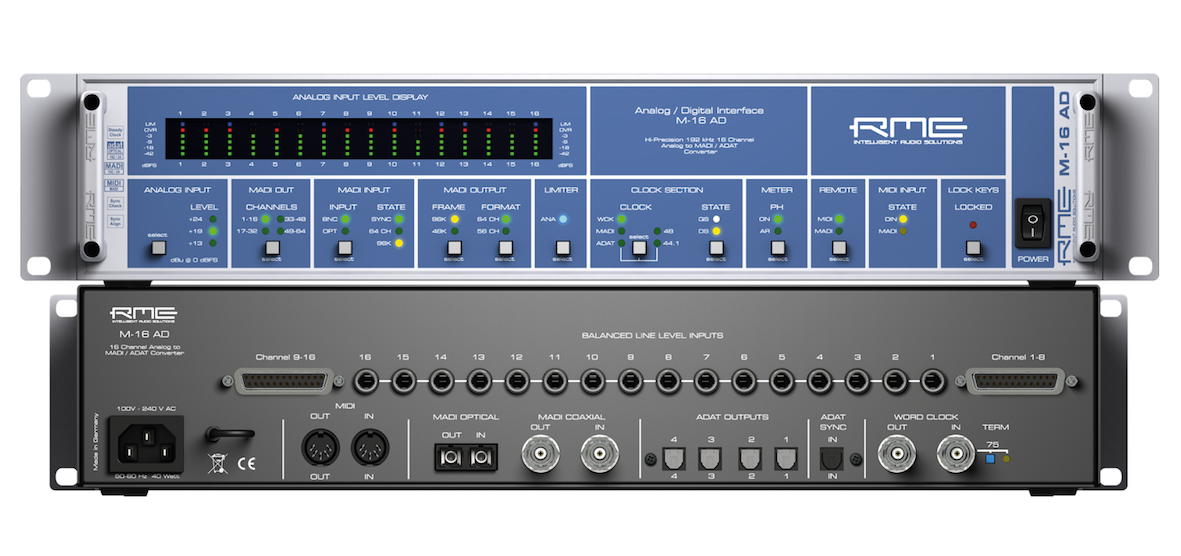1181x556 pixels.
Task: Click the MIDI Input DIN LED
Action: pyautogui.click(x=902, y=219)
